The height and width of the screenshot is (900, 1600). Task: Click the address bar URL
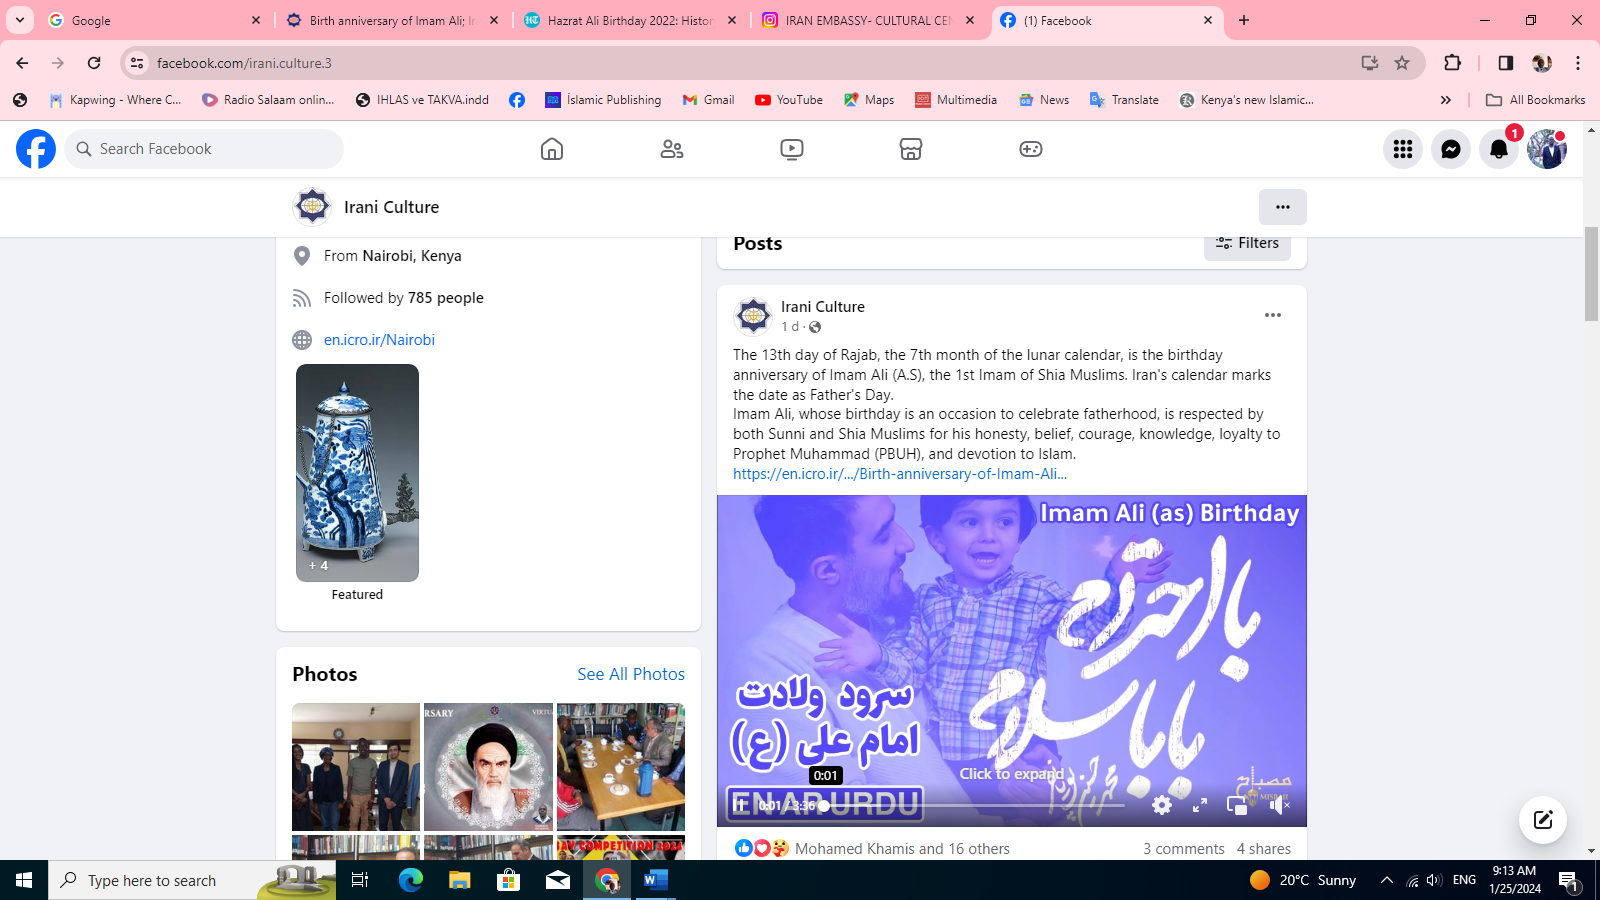click(244, 63)
